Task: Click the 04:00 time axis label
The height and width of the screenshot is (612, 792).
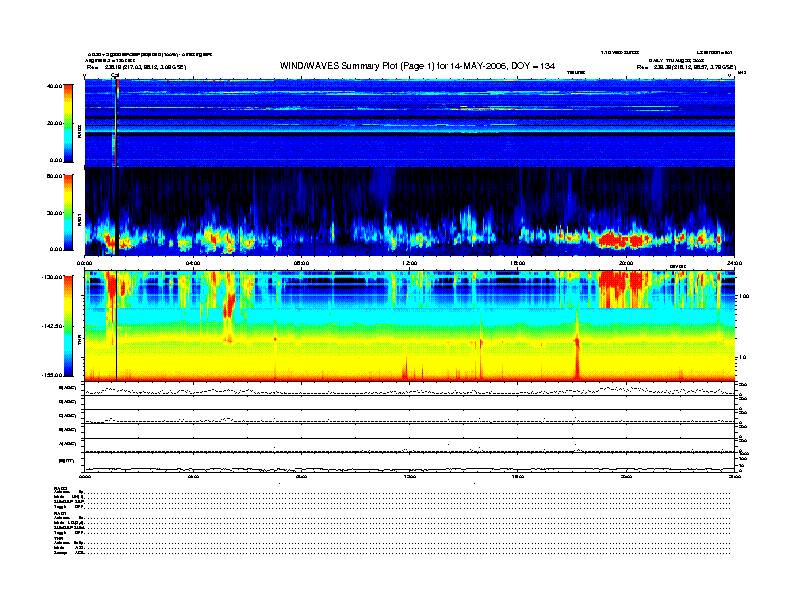Action: 193,263
